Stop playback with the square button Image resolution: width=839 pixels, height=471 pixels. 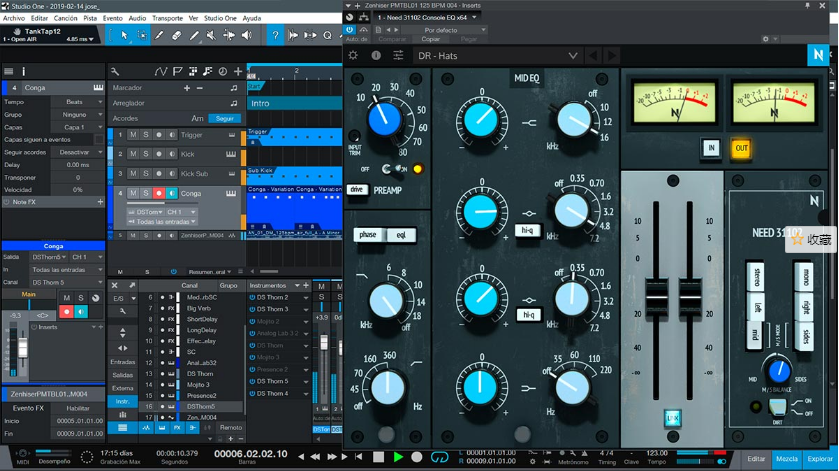click(x=378, y=457)
